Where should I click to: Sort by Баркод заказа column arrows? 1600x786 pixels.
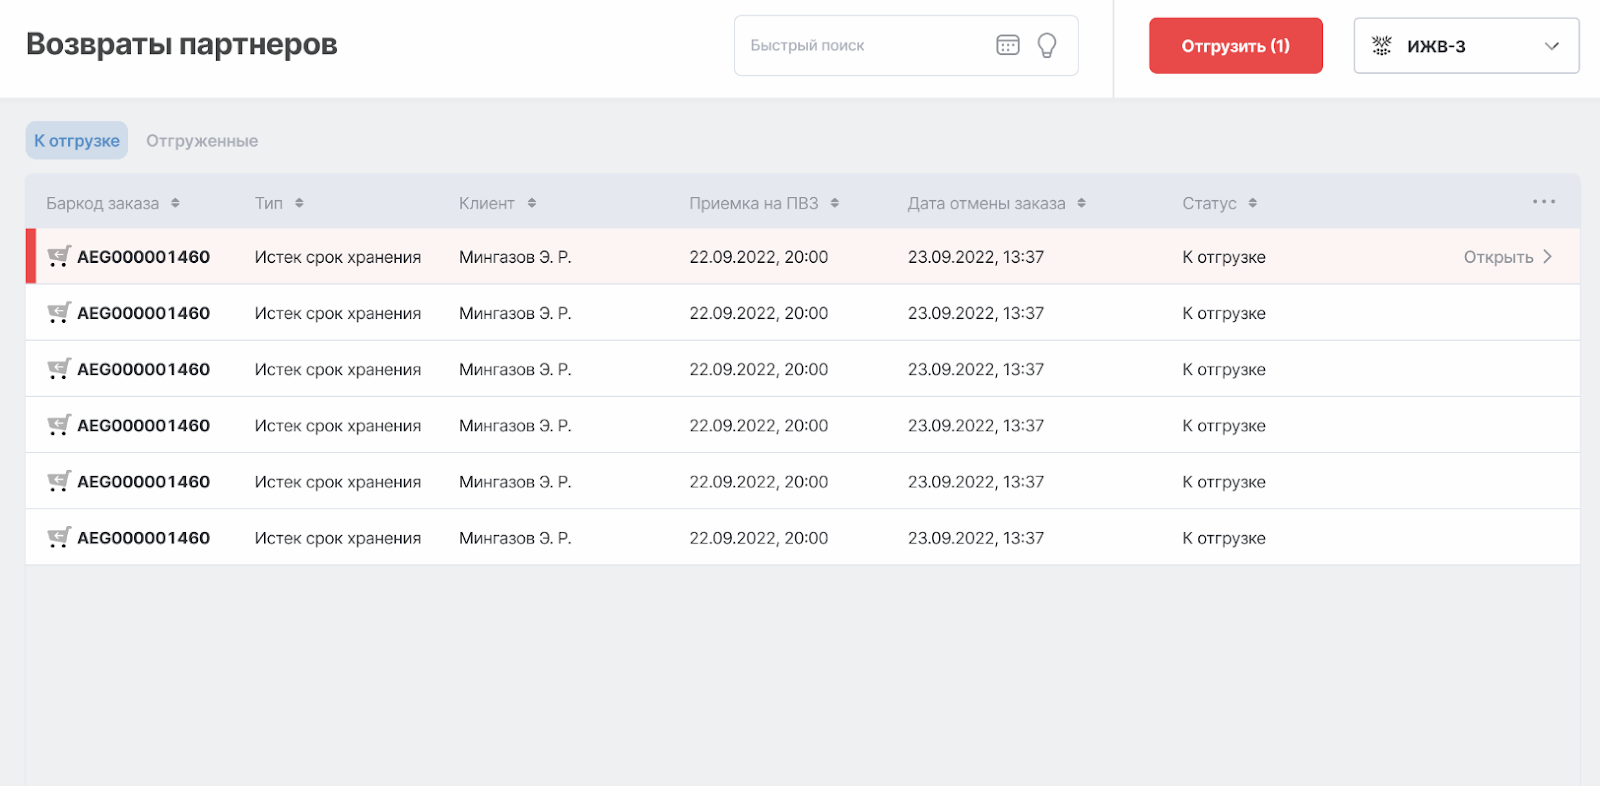pyautogui.click(x=175, y=203)
